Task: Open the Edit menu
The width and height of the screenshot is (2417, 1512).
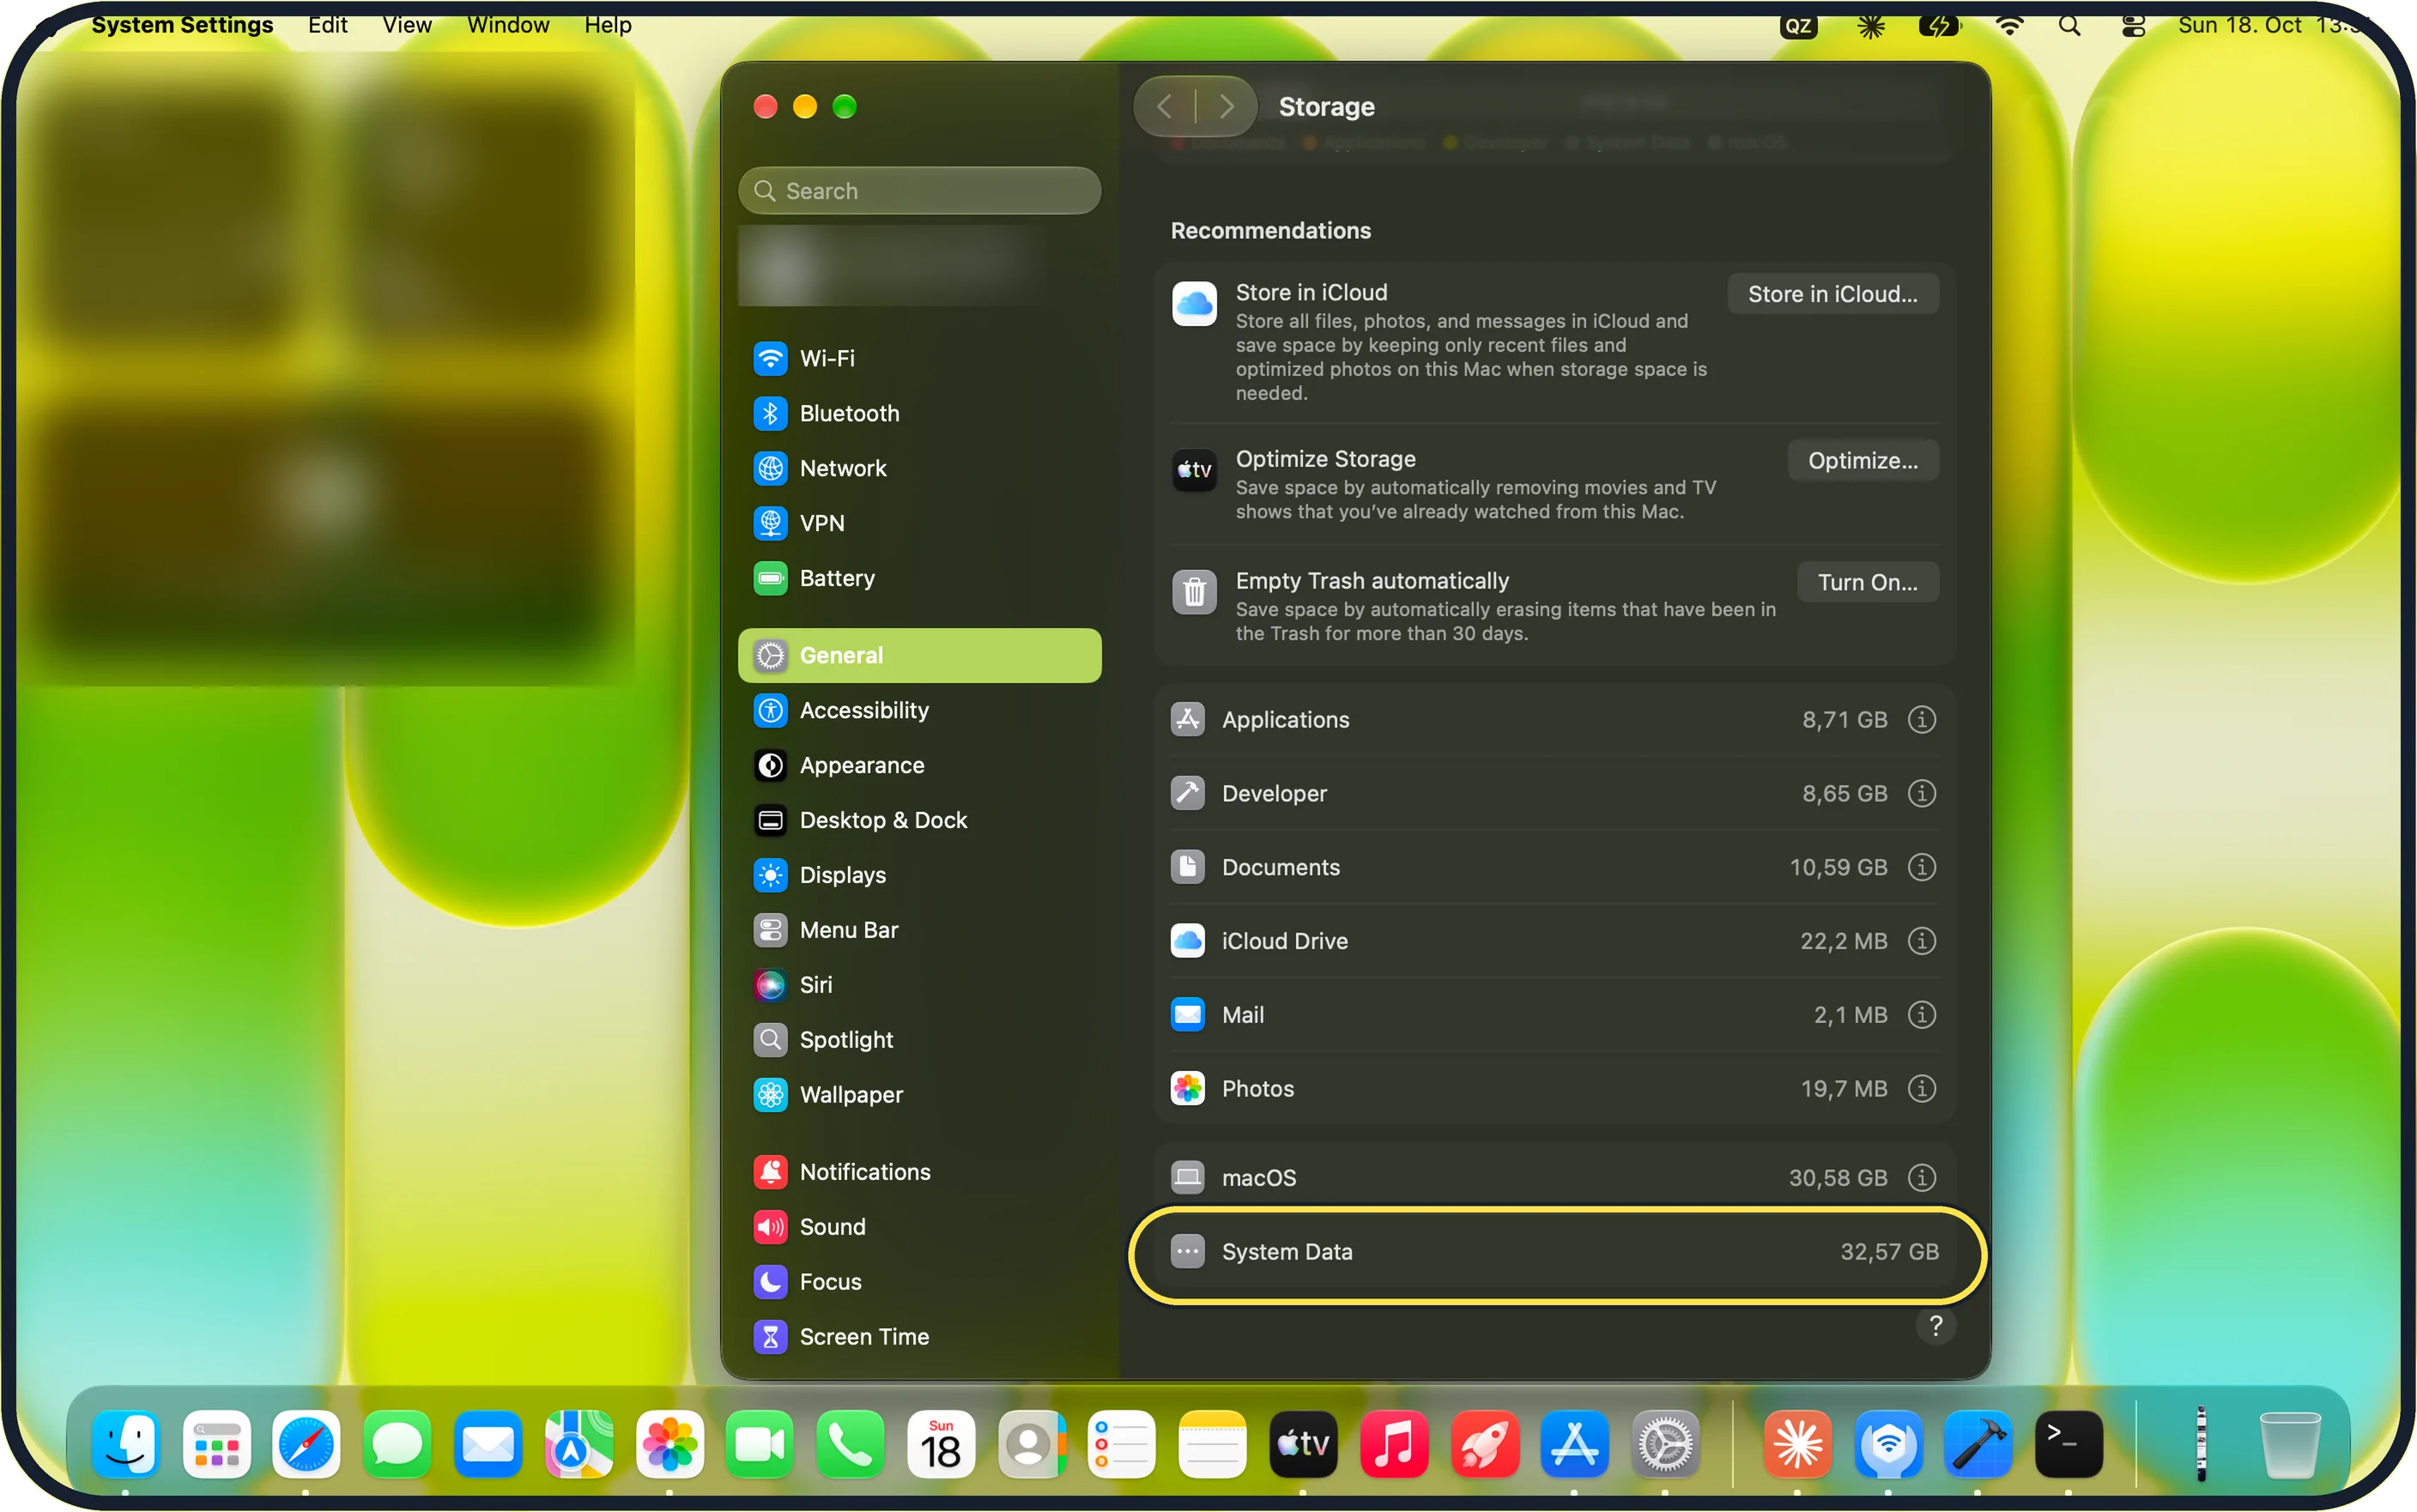Action: [328, 25]
